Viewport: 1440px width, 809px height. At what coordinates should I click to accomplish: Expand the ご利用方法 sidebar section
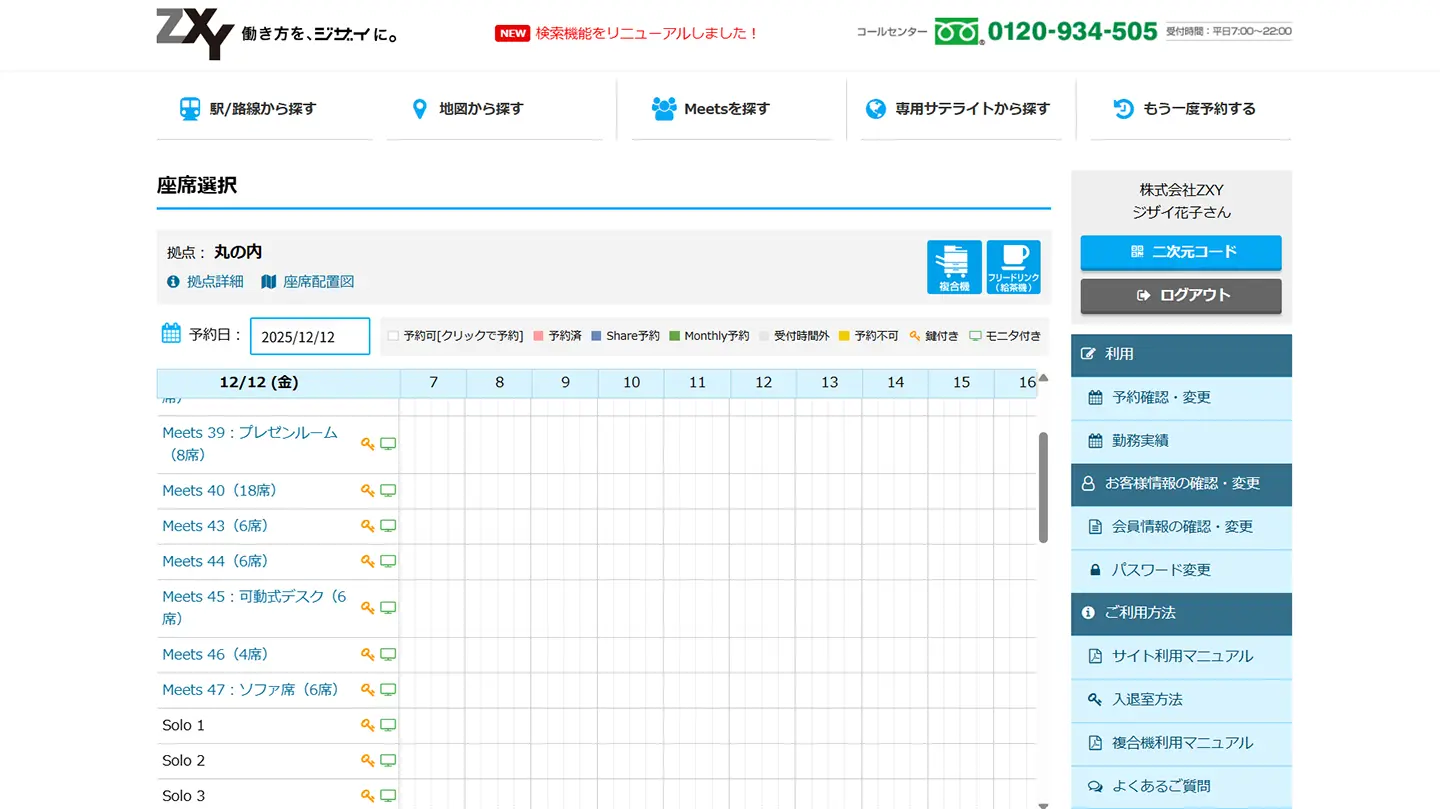coord(1180,614)
